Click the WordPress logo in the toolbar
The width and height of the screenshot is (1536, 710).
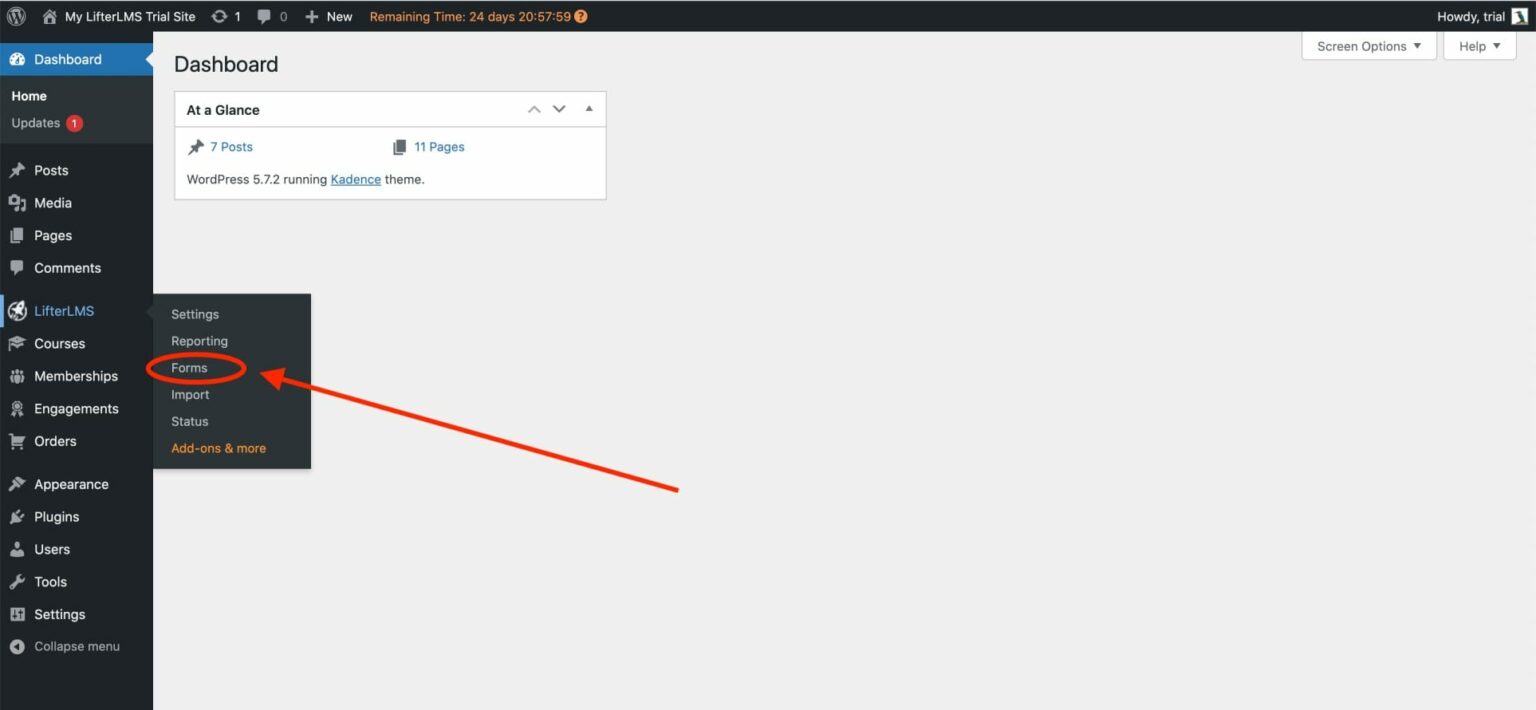[x=15, y=16]
